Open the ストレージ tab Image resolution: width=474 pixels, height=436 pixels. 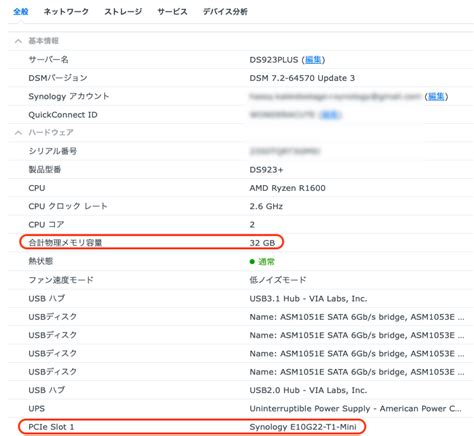tap(123, 12)
